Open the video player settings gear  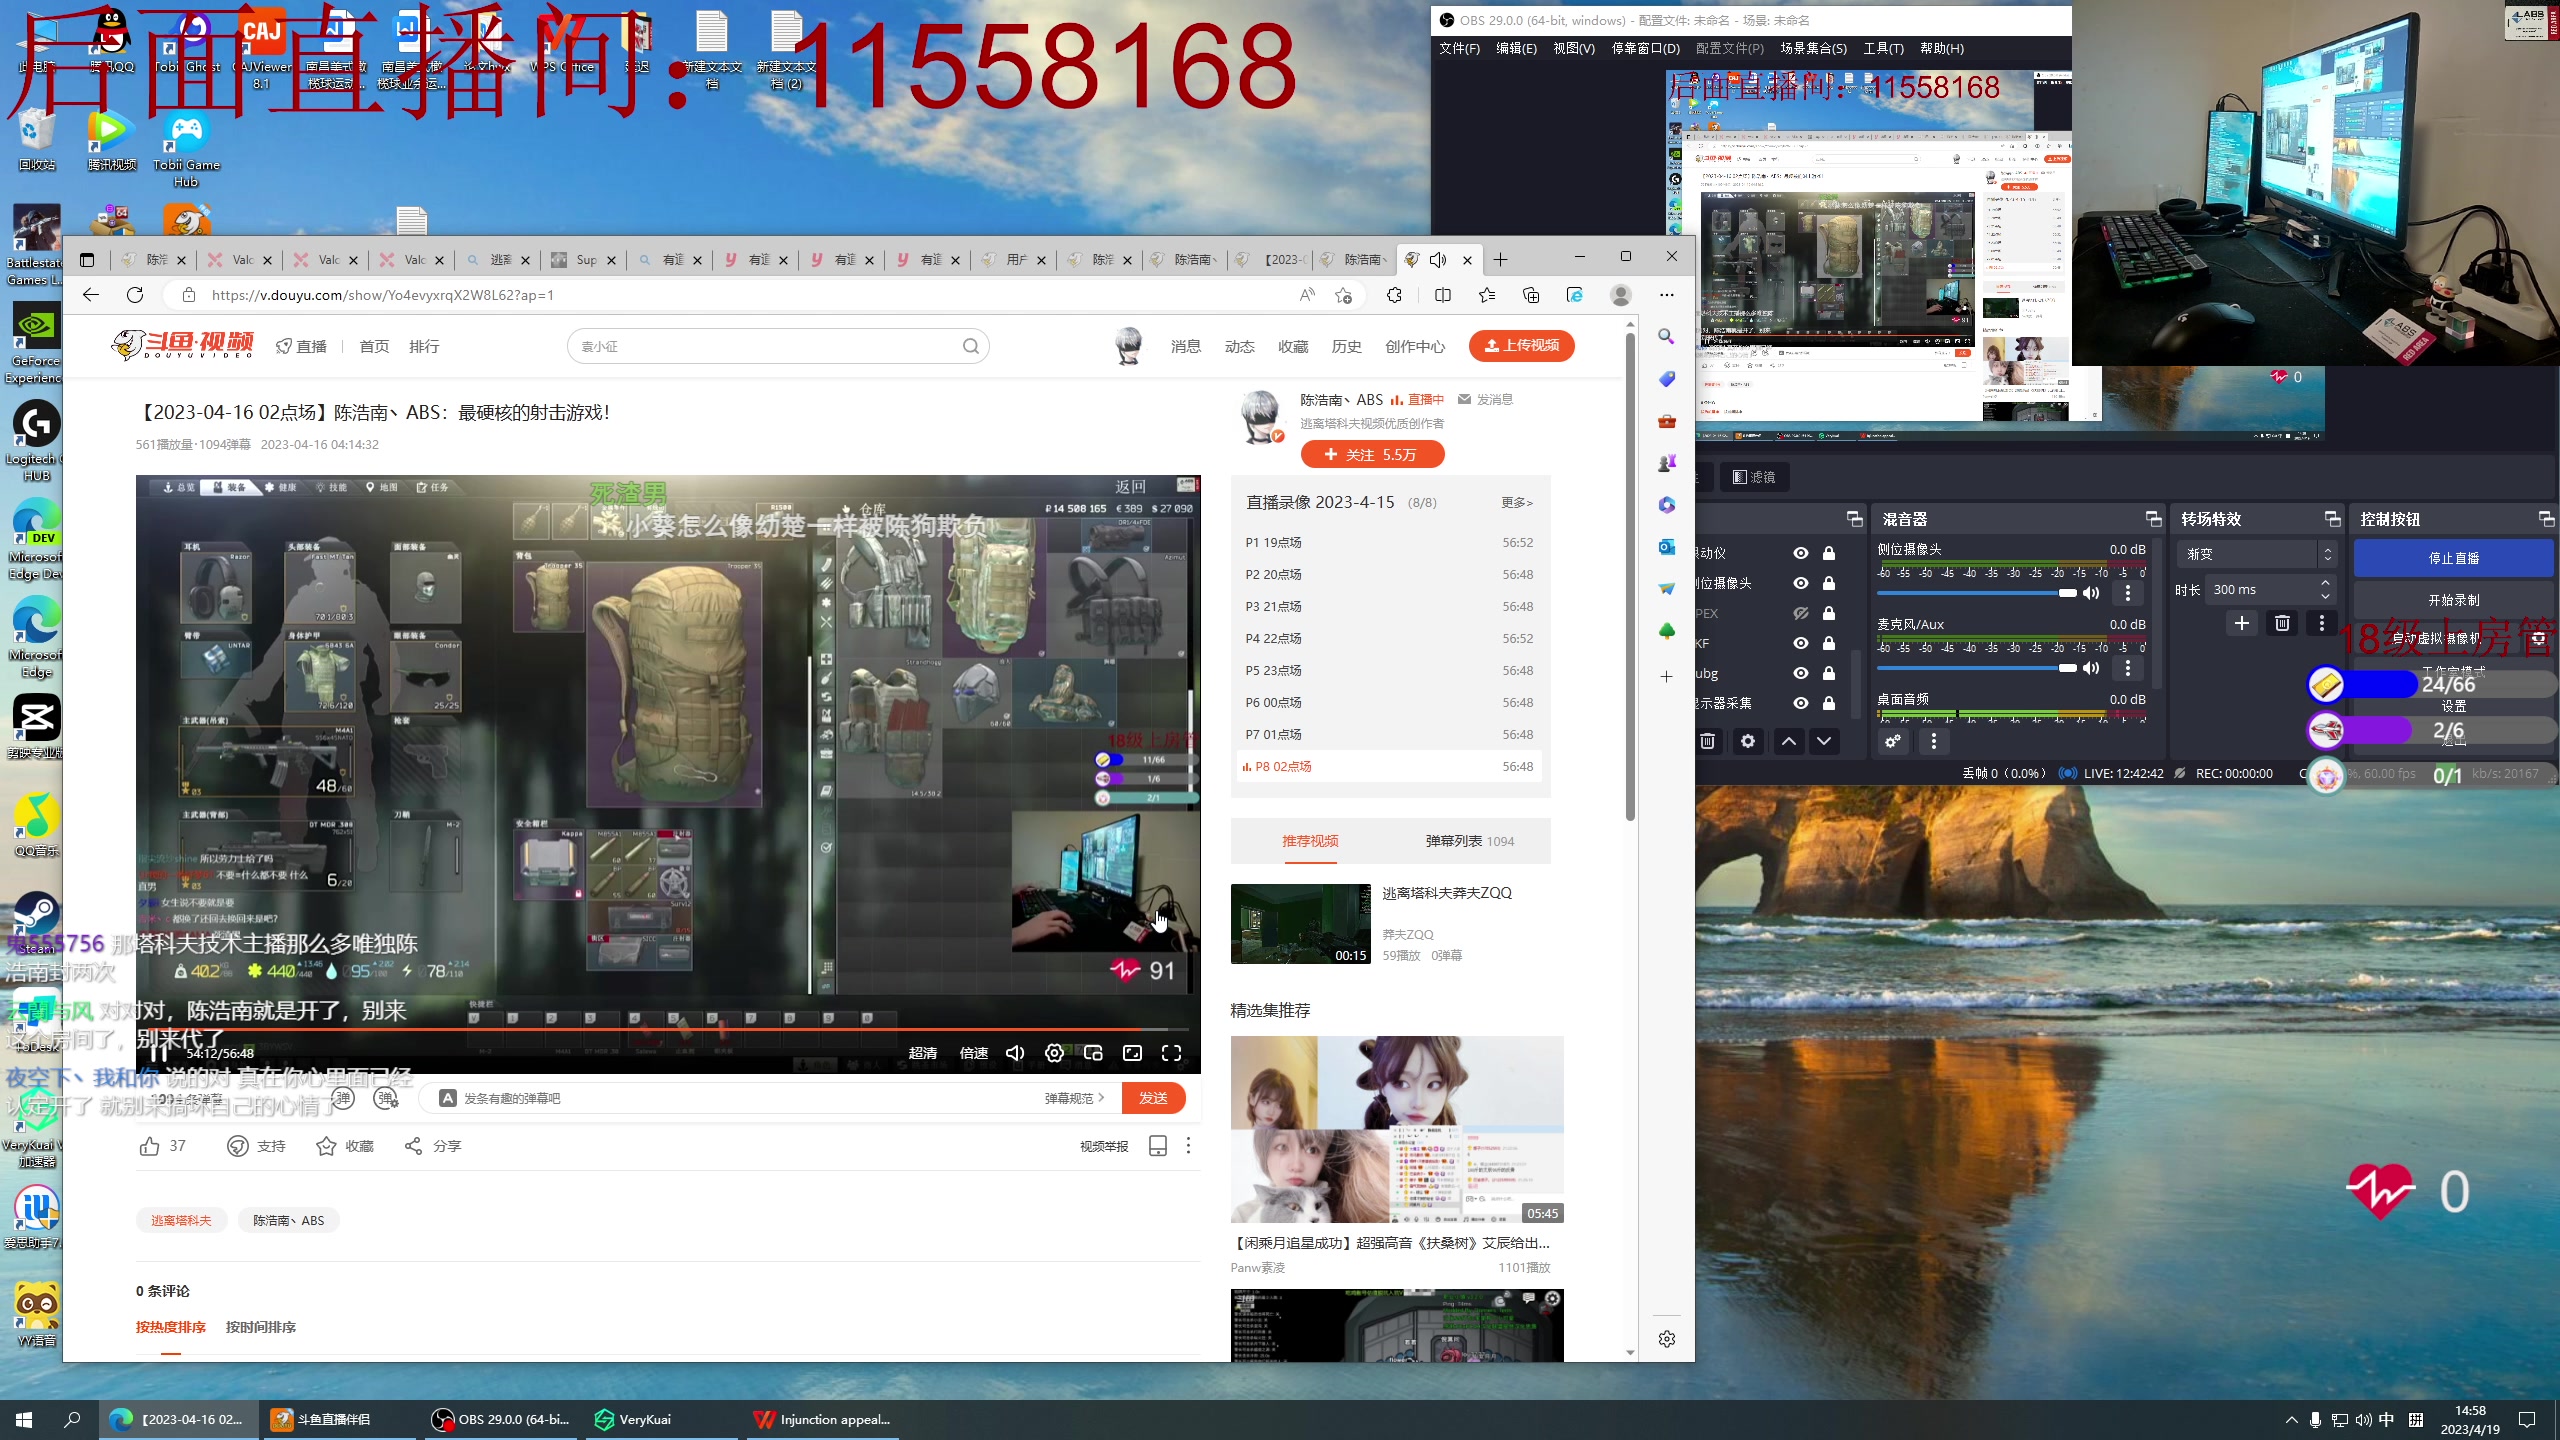[1054, 1053]
